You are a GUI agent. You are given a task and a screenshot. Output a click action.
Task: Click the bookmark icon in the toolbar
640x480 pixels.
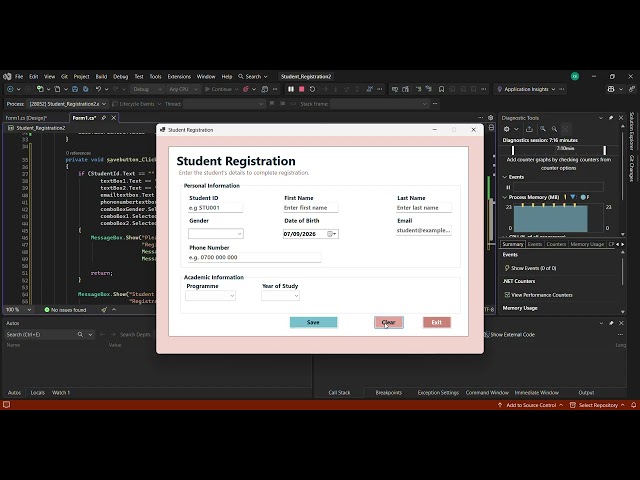coord(441,89)
